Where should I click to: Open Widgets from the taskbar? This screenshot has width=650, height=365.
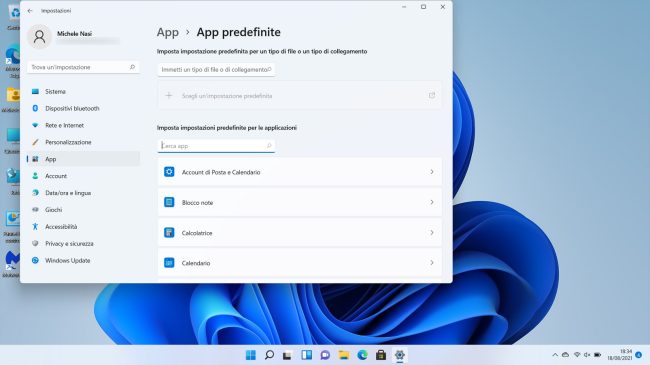tap(306, 355)
